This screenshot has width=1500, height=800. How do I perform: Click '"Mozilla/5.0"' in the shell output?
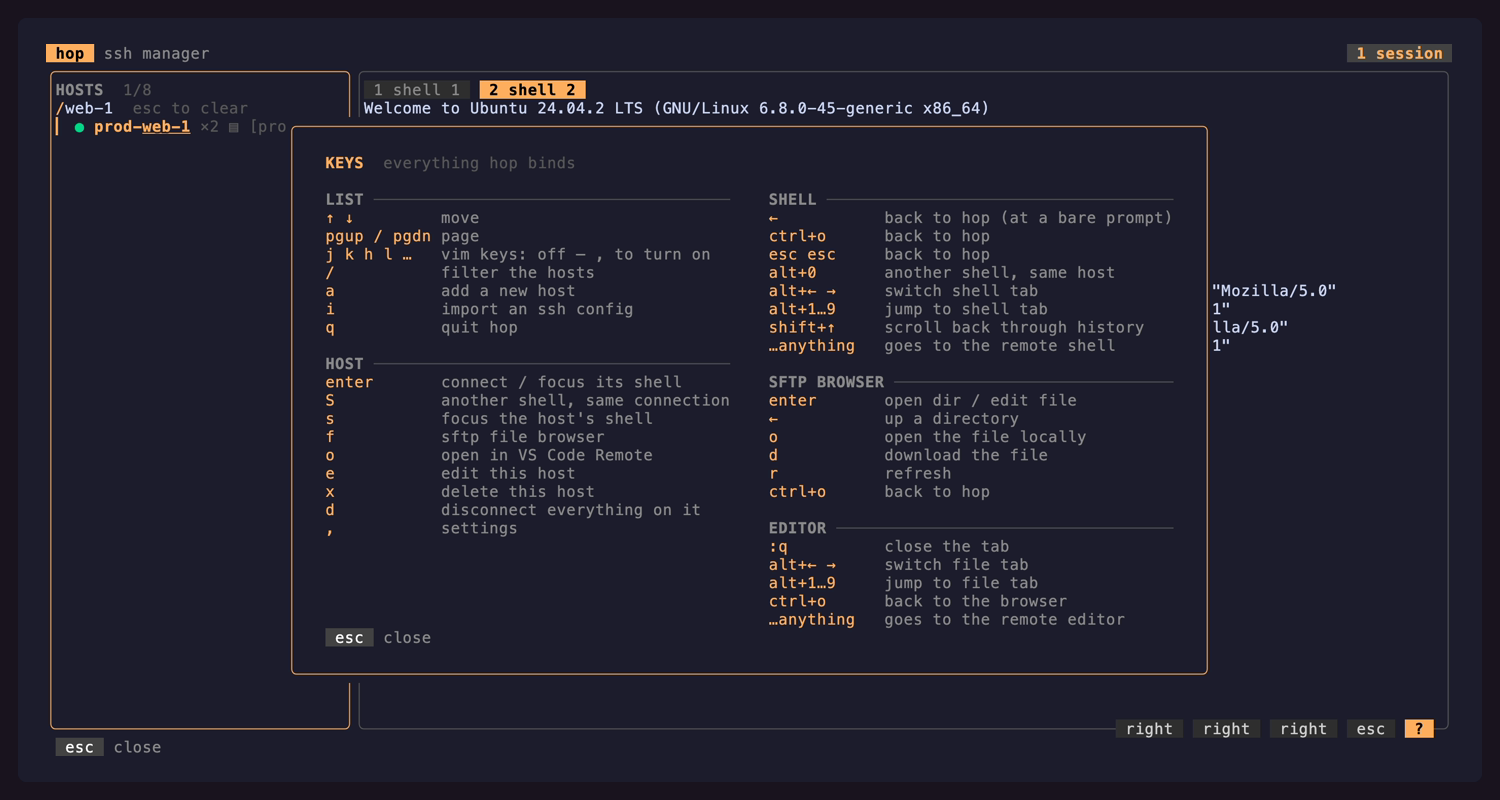point(1274,291)
